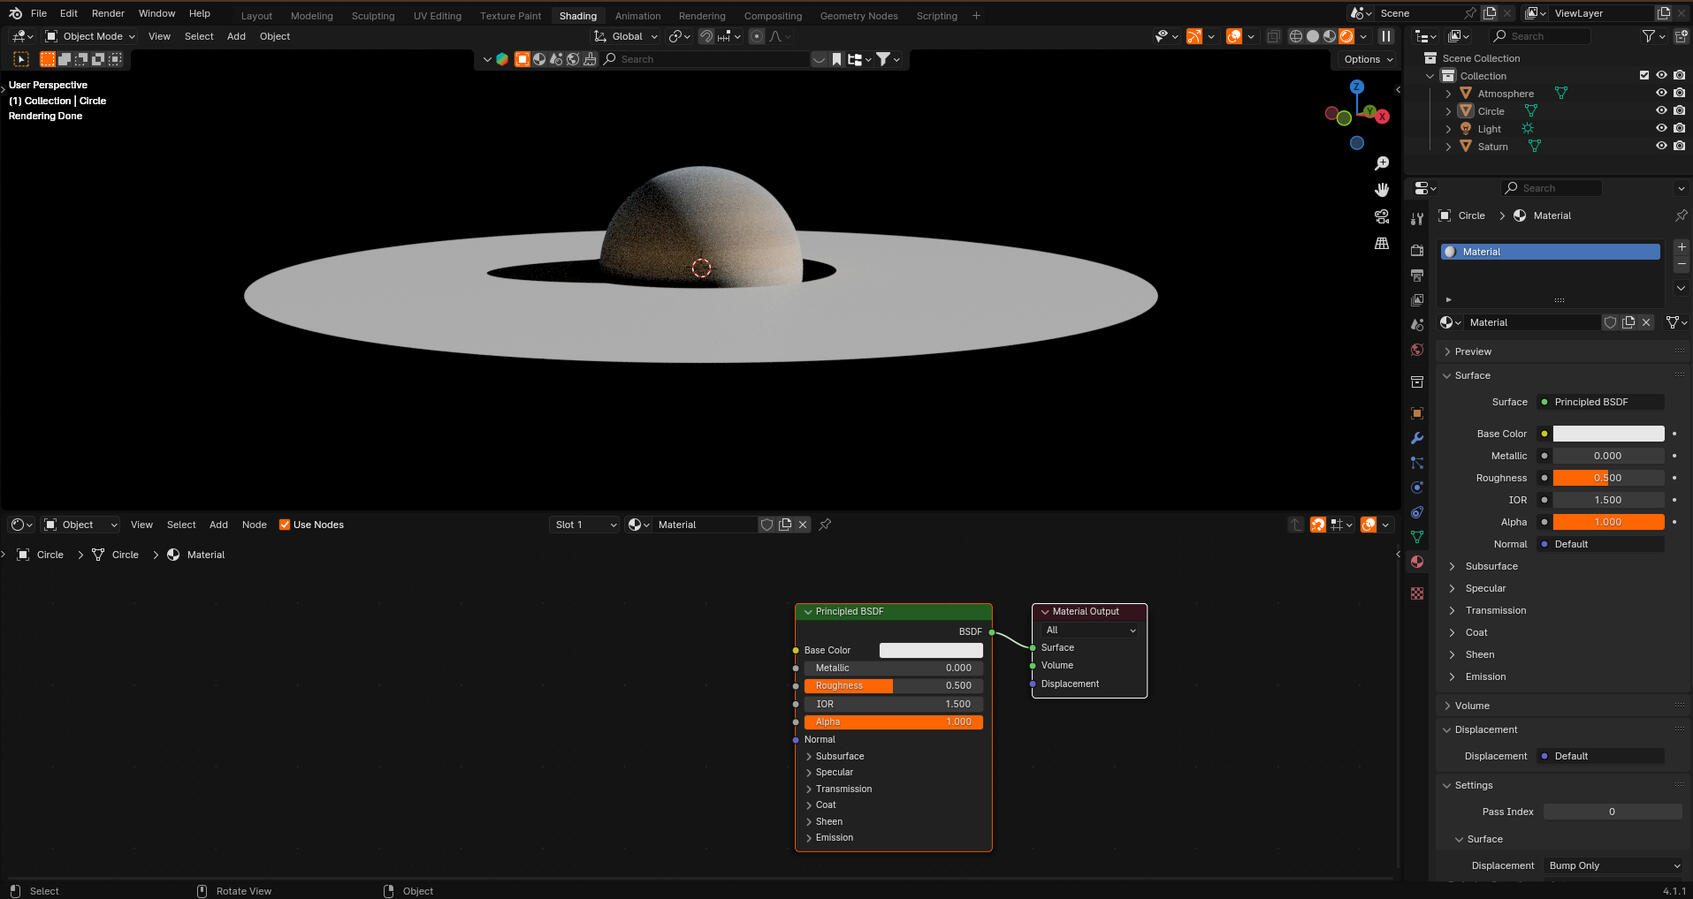The height and width of the screenshot is (899, 1693).
Task: Open the Physics properties tab
Action: click(1417, 488)
